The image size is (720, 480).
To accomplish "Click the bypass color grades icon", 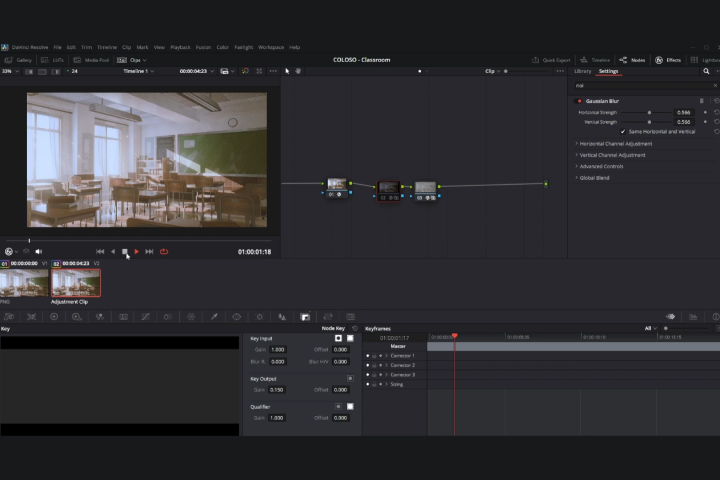I will [245, 71].
